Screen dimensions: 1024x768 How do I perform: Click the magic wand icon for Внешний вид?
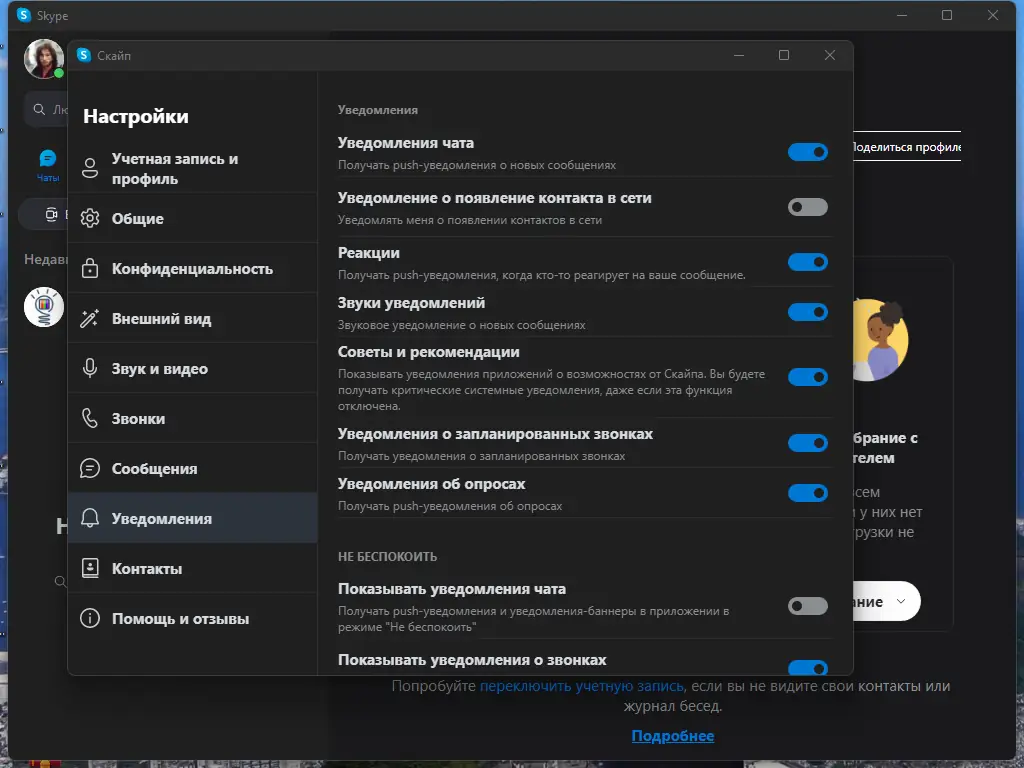tap(90, 319)
